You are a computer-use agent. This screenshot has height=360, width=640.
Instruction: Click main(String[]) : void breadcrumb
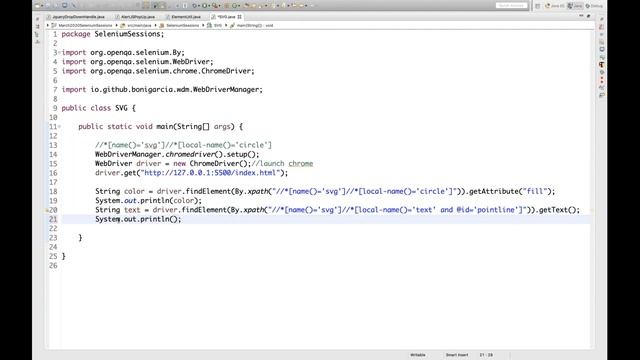(x=255, y=25)
